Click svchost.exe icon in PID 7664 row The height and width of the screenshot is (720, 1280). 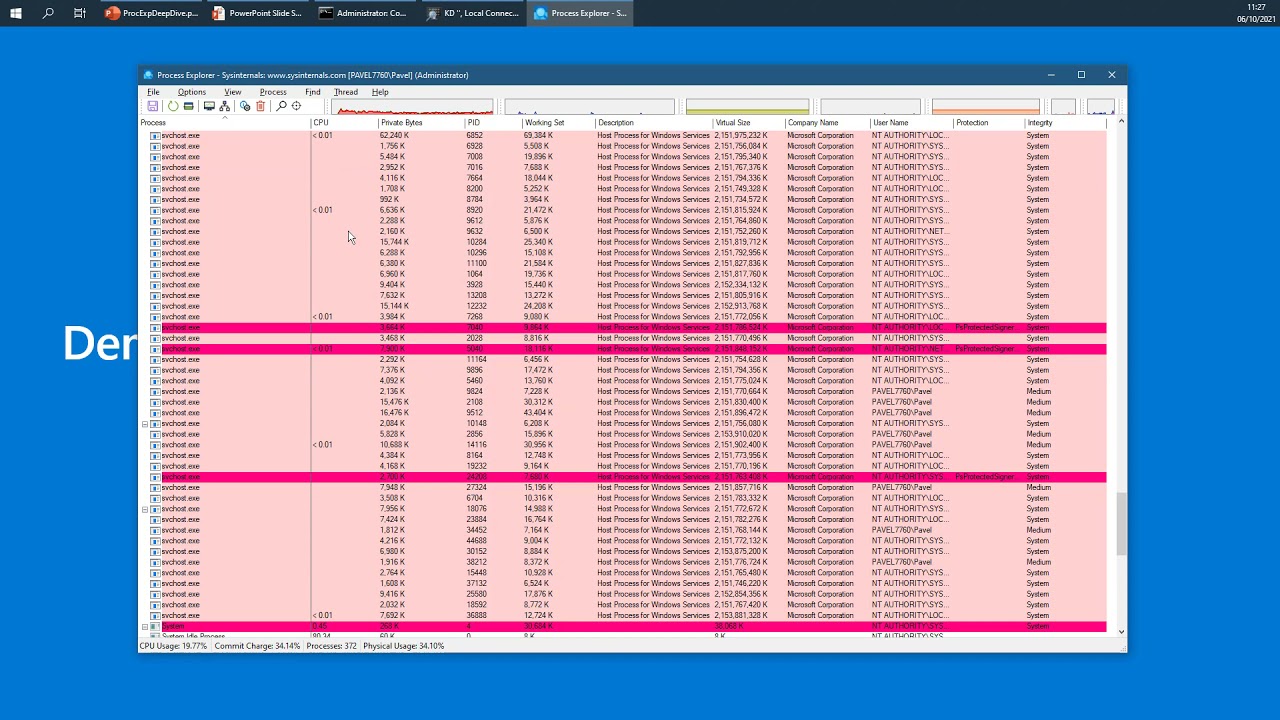(155, 178)
